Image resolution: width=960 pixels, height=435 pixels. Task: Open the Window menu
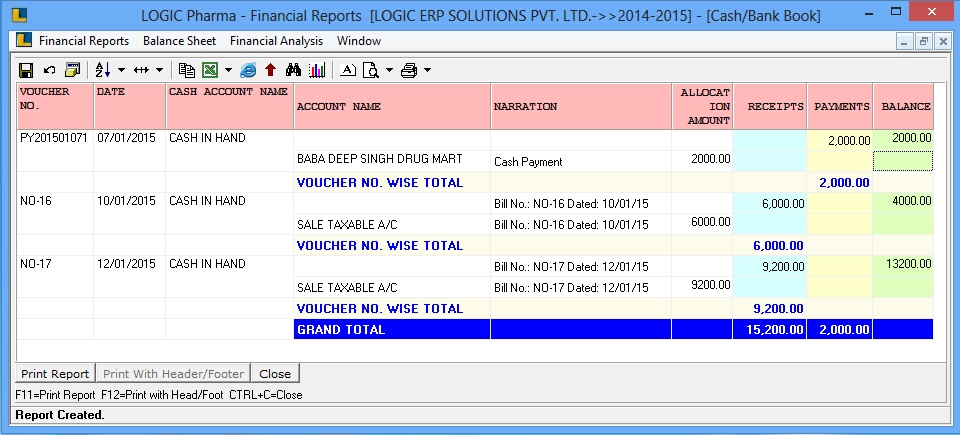[x=359, y=41]
